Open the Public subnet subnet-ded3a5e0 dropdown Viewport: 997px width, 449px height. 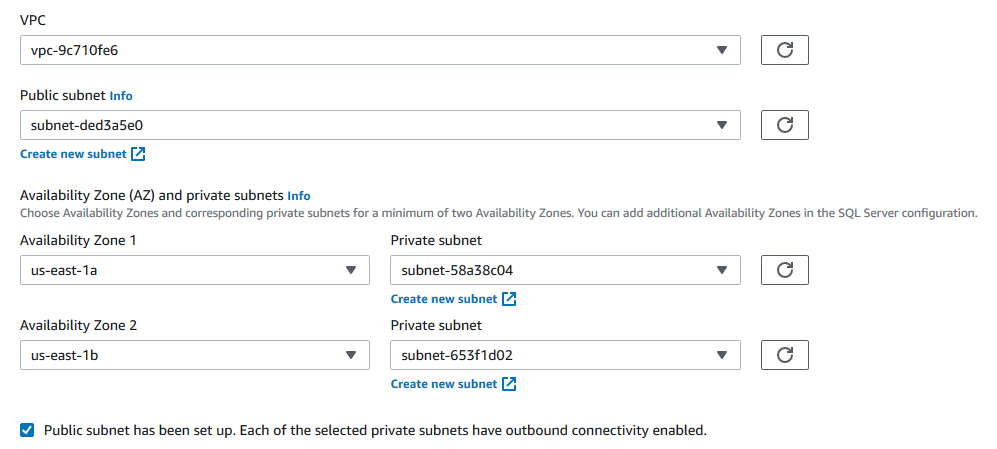point(380,125)
